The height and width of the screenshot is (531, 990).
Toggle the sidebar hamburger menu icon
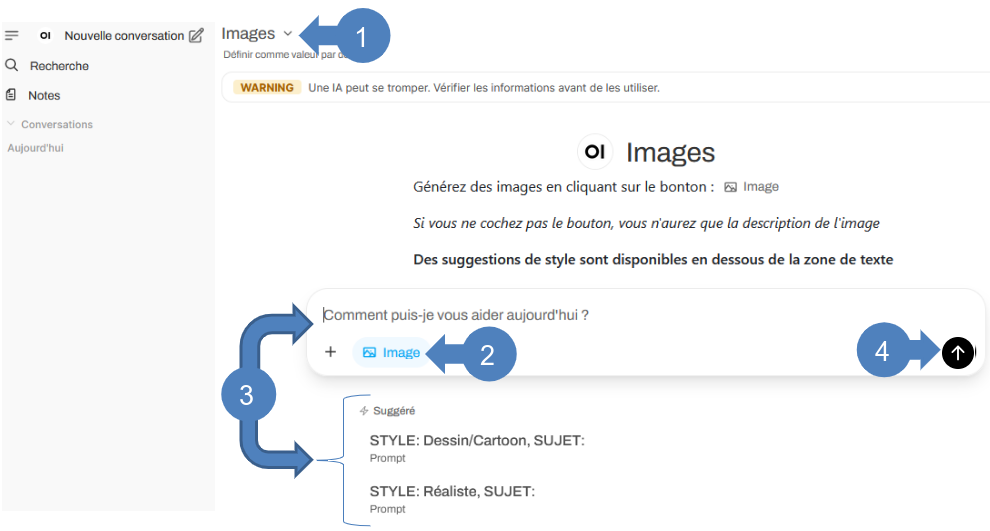12,35
